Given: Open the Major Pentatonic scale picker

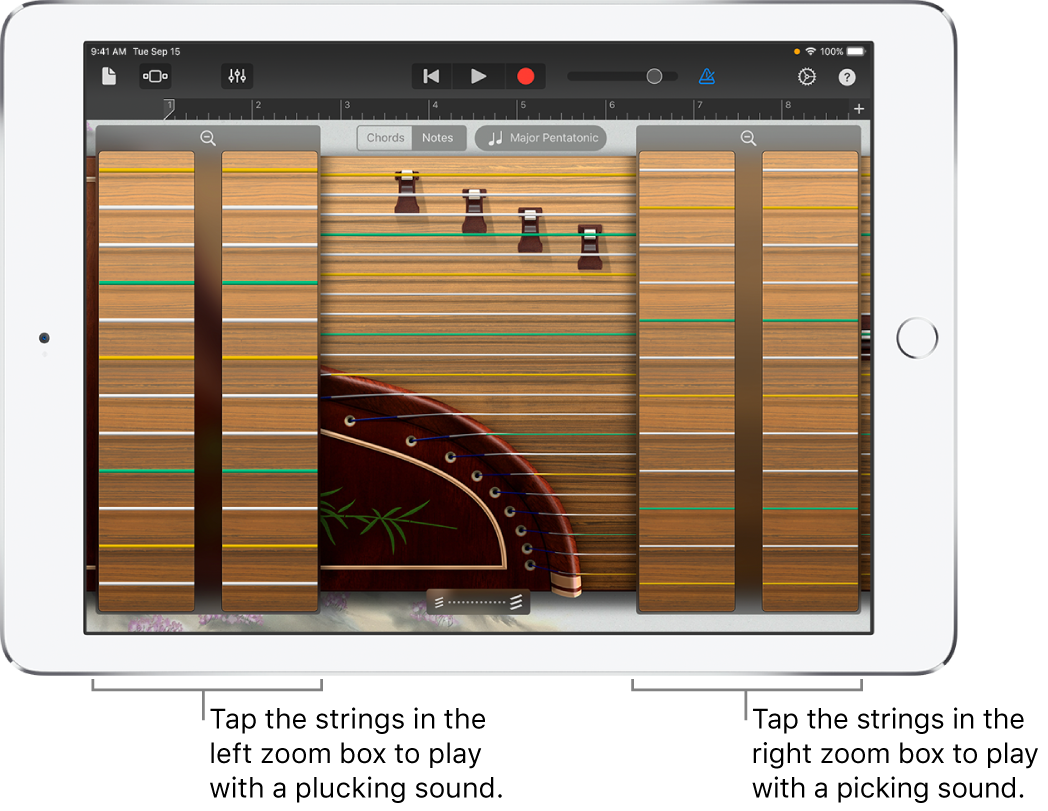Looking at the screenshot, I should pyautogui.click(x=540, y=138).
